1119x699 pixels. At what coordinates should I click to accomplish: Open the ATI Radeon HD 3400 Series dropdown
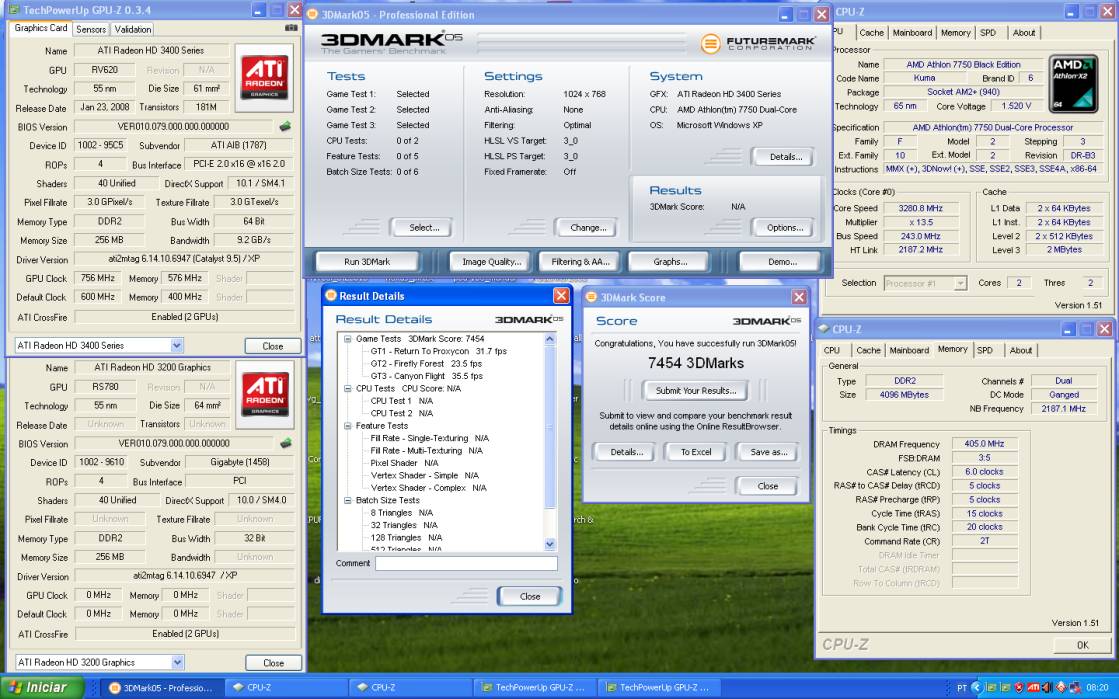(x=176, y=346)
